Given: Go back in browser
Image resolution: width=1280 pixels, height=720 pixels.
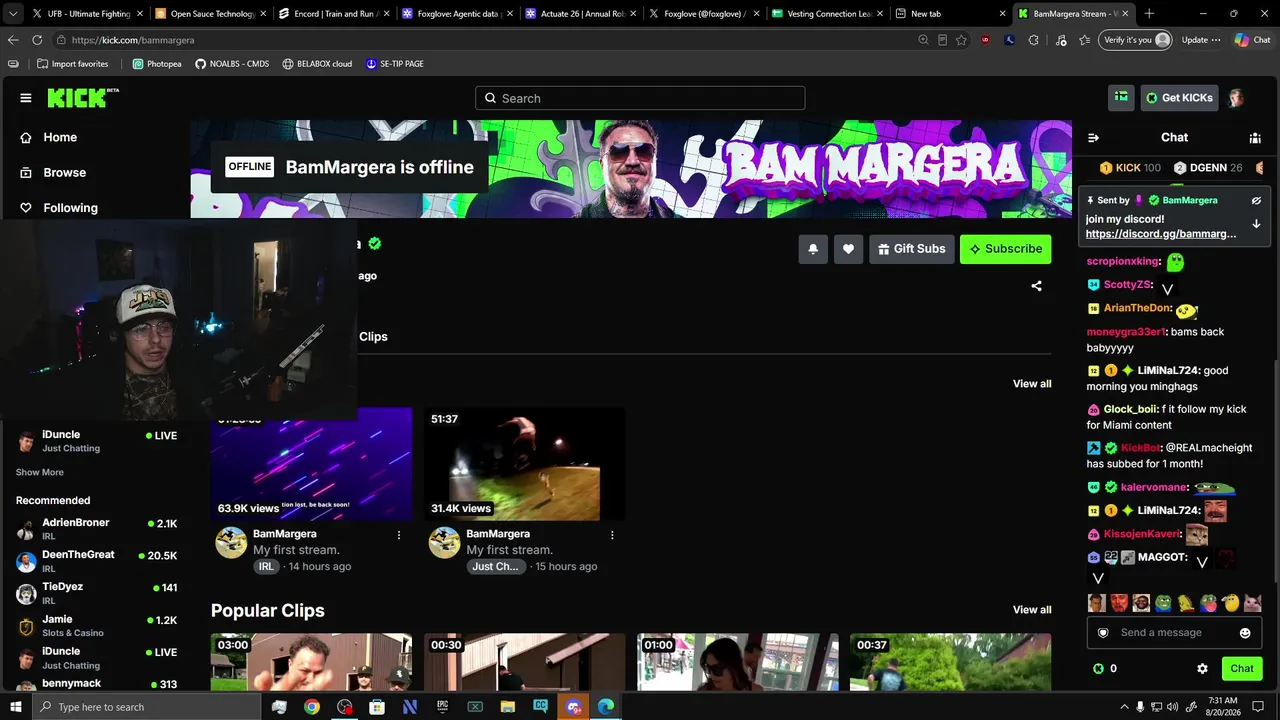Looking at the screenshot, I should click(x=13, y=40).
